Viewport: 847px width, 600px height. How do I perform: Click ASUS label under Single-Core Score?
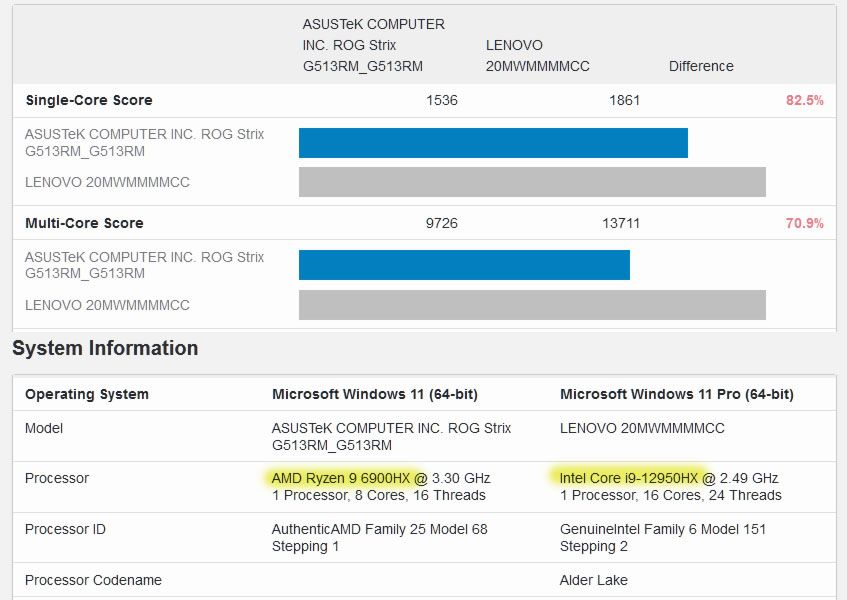144,143
